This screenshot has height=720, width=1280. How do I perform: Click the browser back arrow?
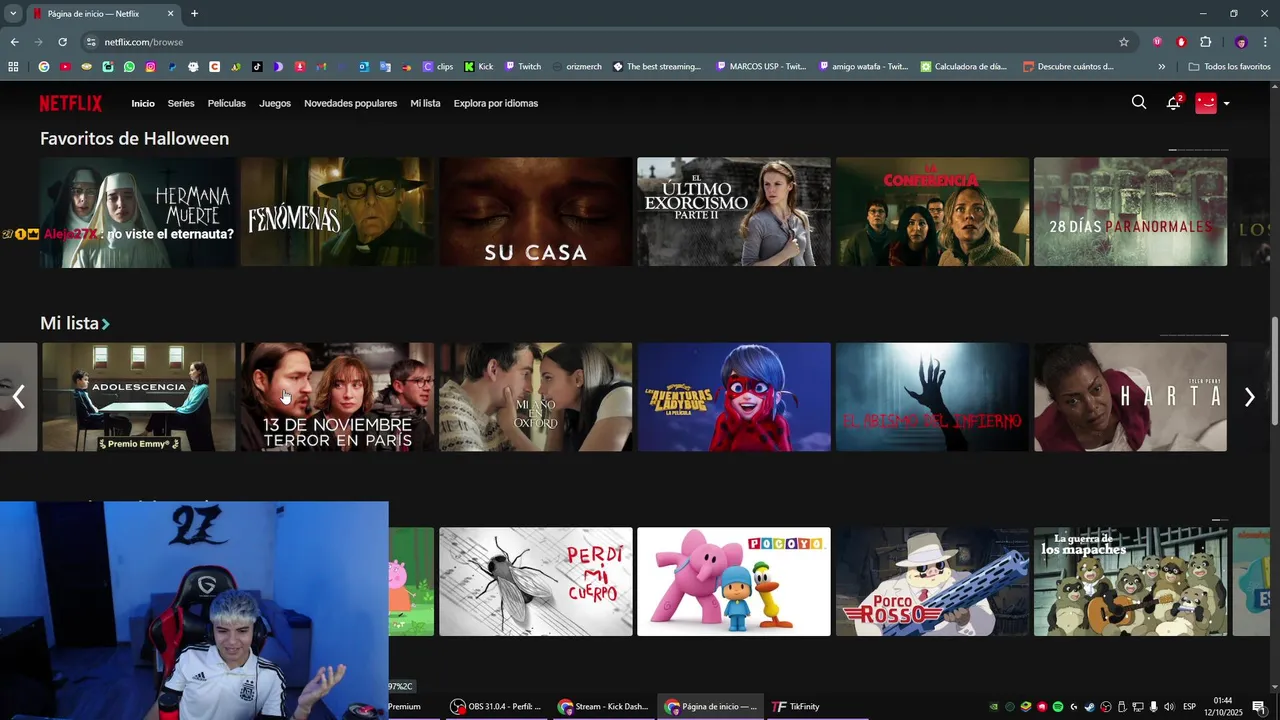coord(14,42)
